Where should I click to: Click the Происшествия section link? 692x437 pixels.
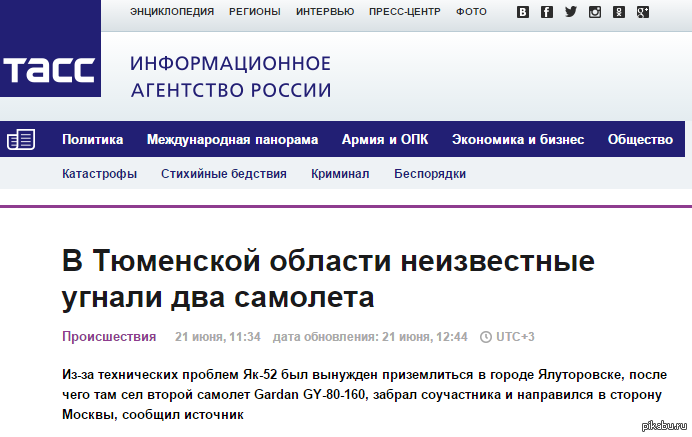coord(109,337)
